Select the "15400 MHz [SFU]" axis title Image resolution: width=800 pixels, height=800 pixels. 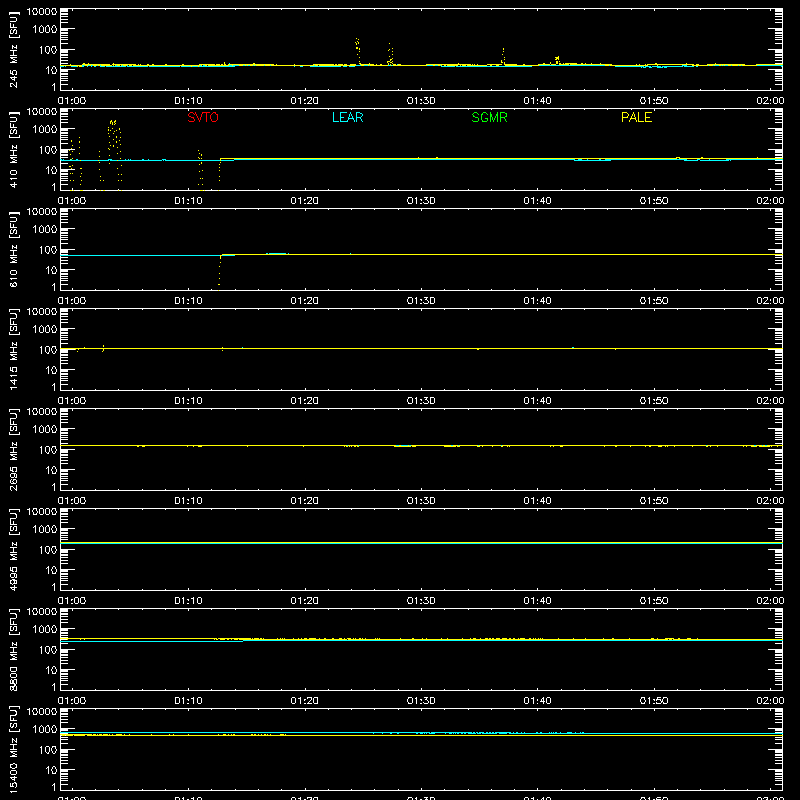click(13, 749)
